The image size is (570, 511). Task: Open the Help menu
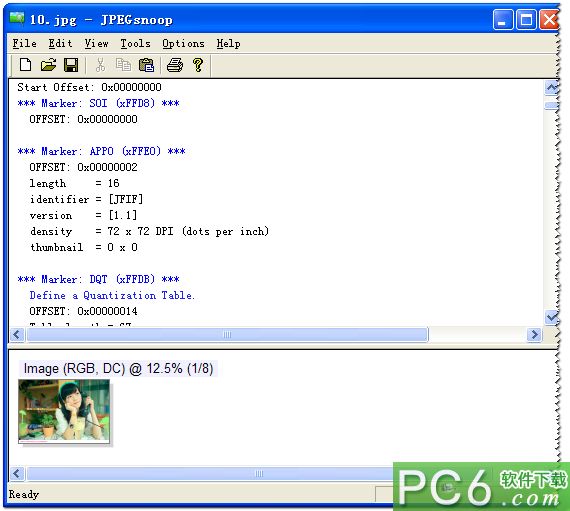(228, 44)
